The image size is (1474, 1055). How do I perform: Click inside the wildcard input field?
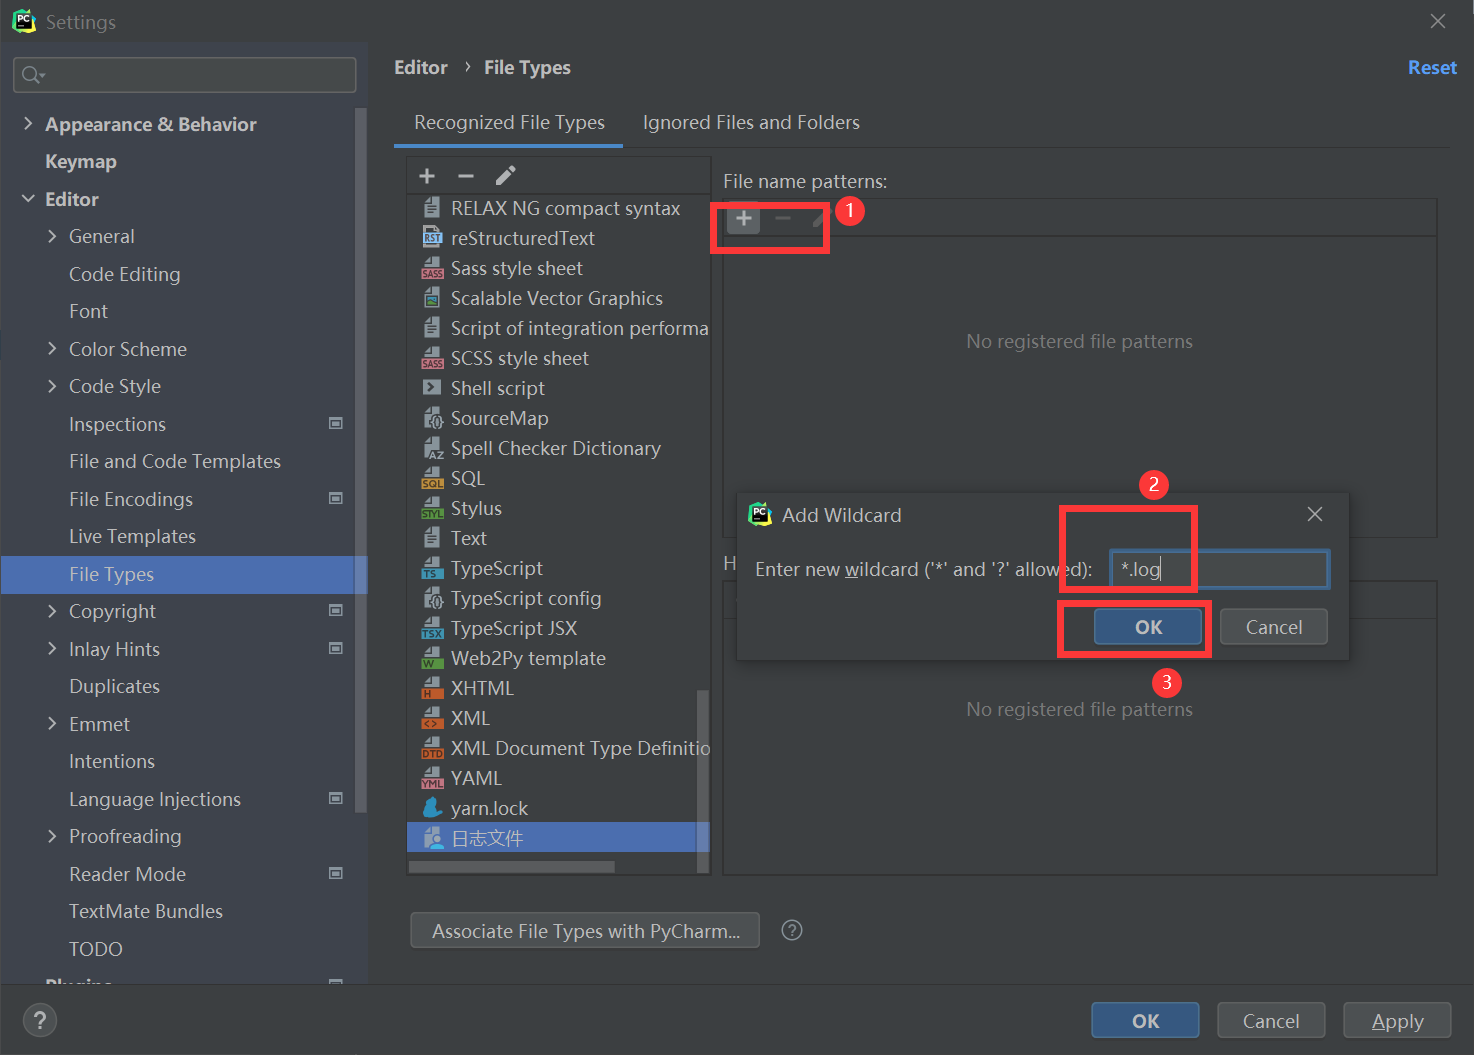(x=1218, y=569)
